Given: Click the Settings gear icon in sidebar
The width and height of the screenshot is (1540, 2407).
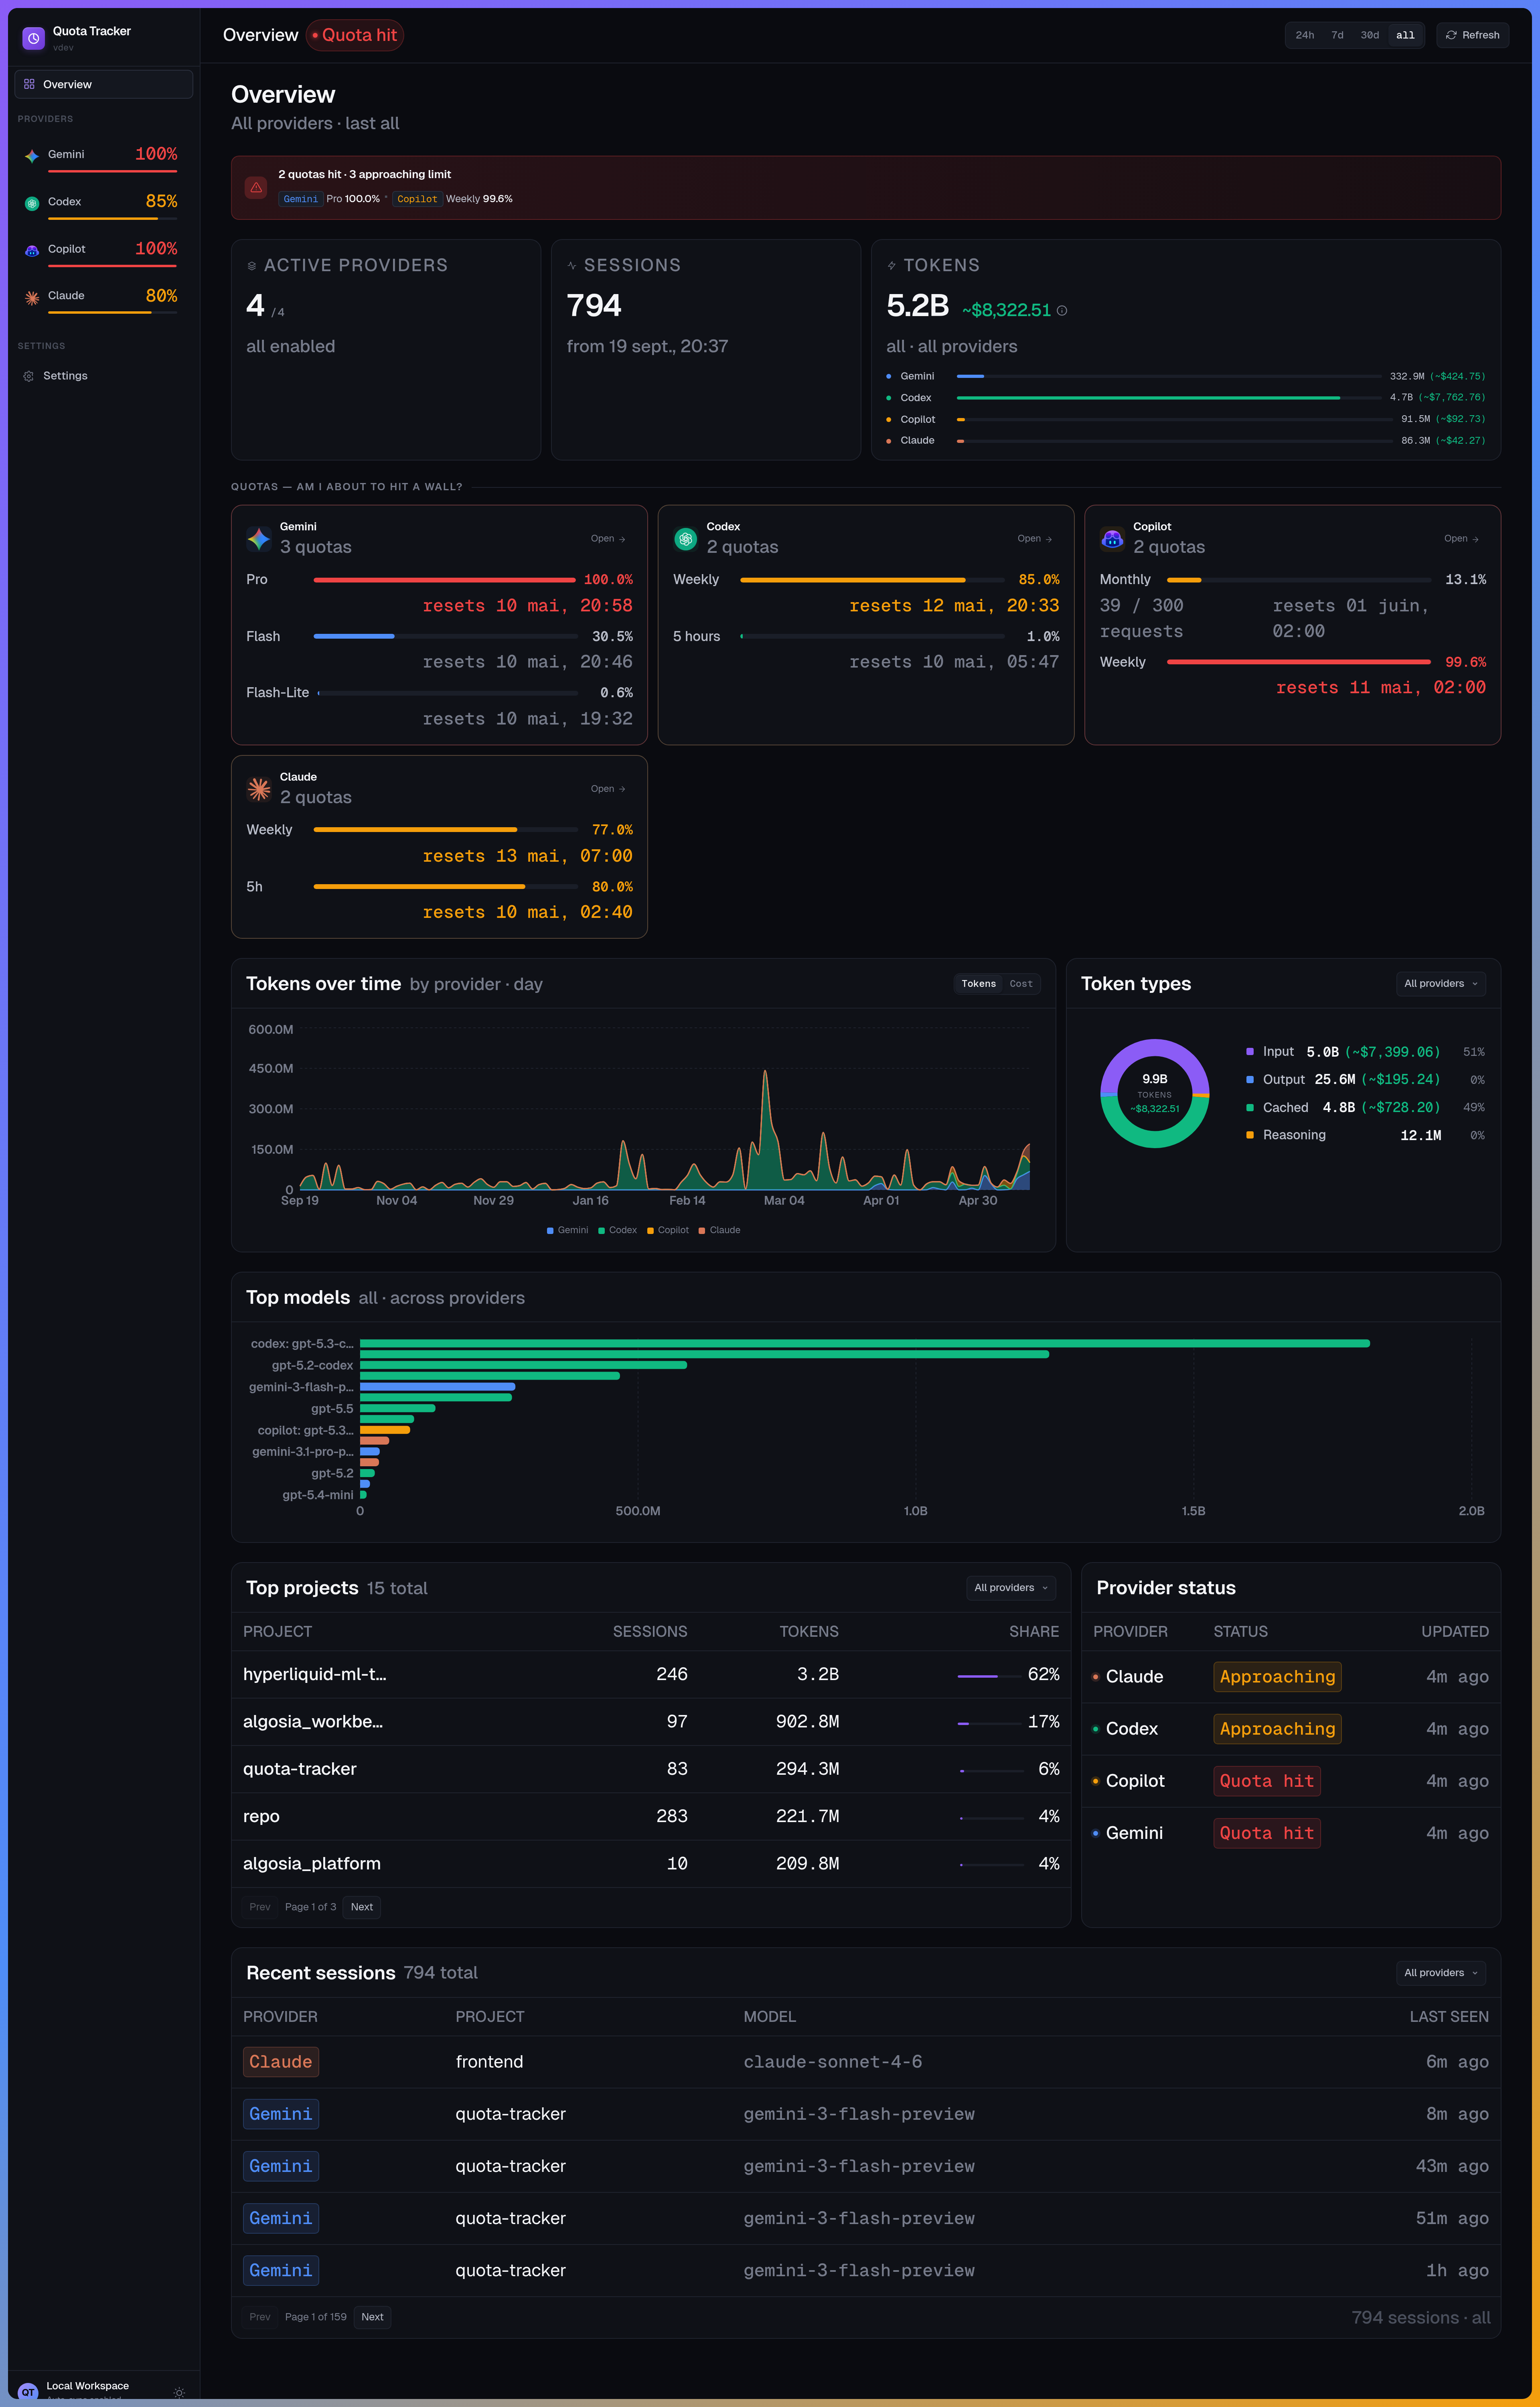Looking at the screenshot, I should coord(29,376).
